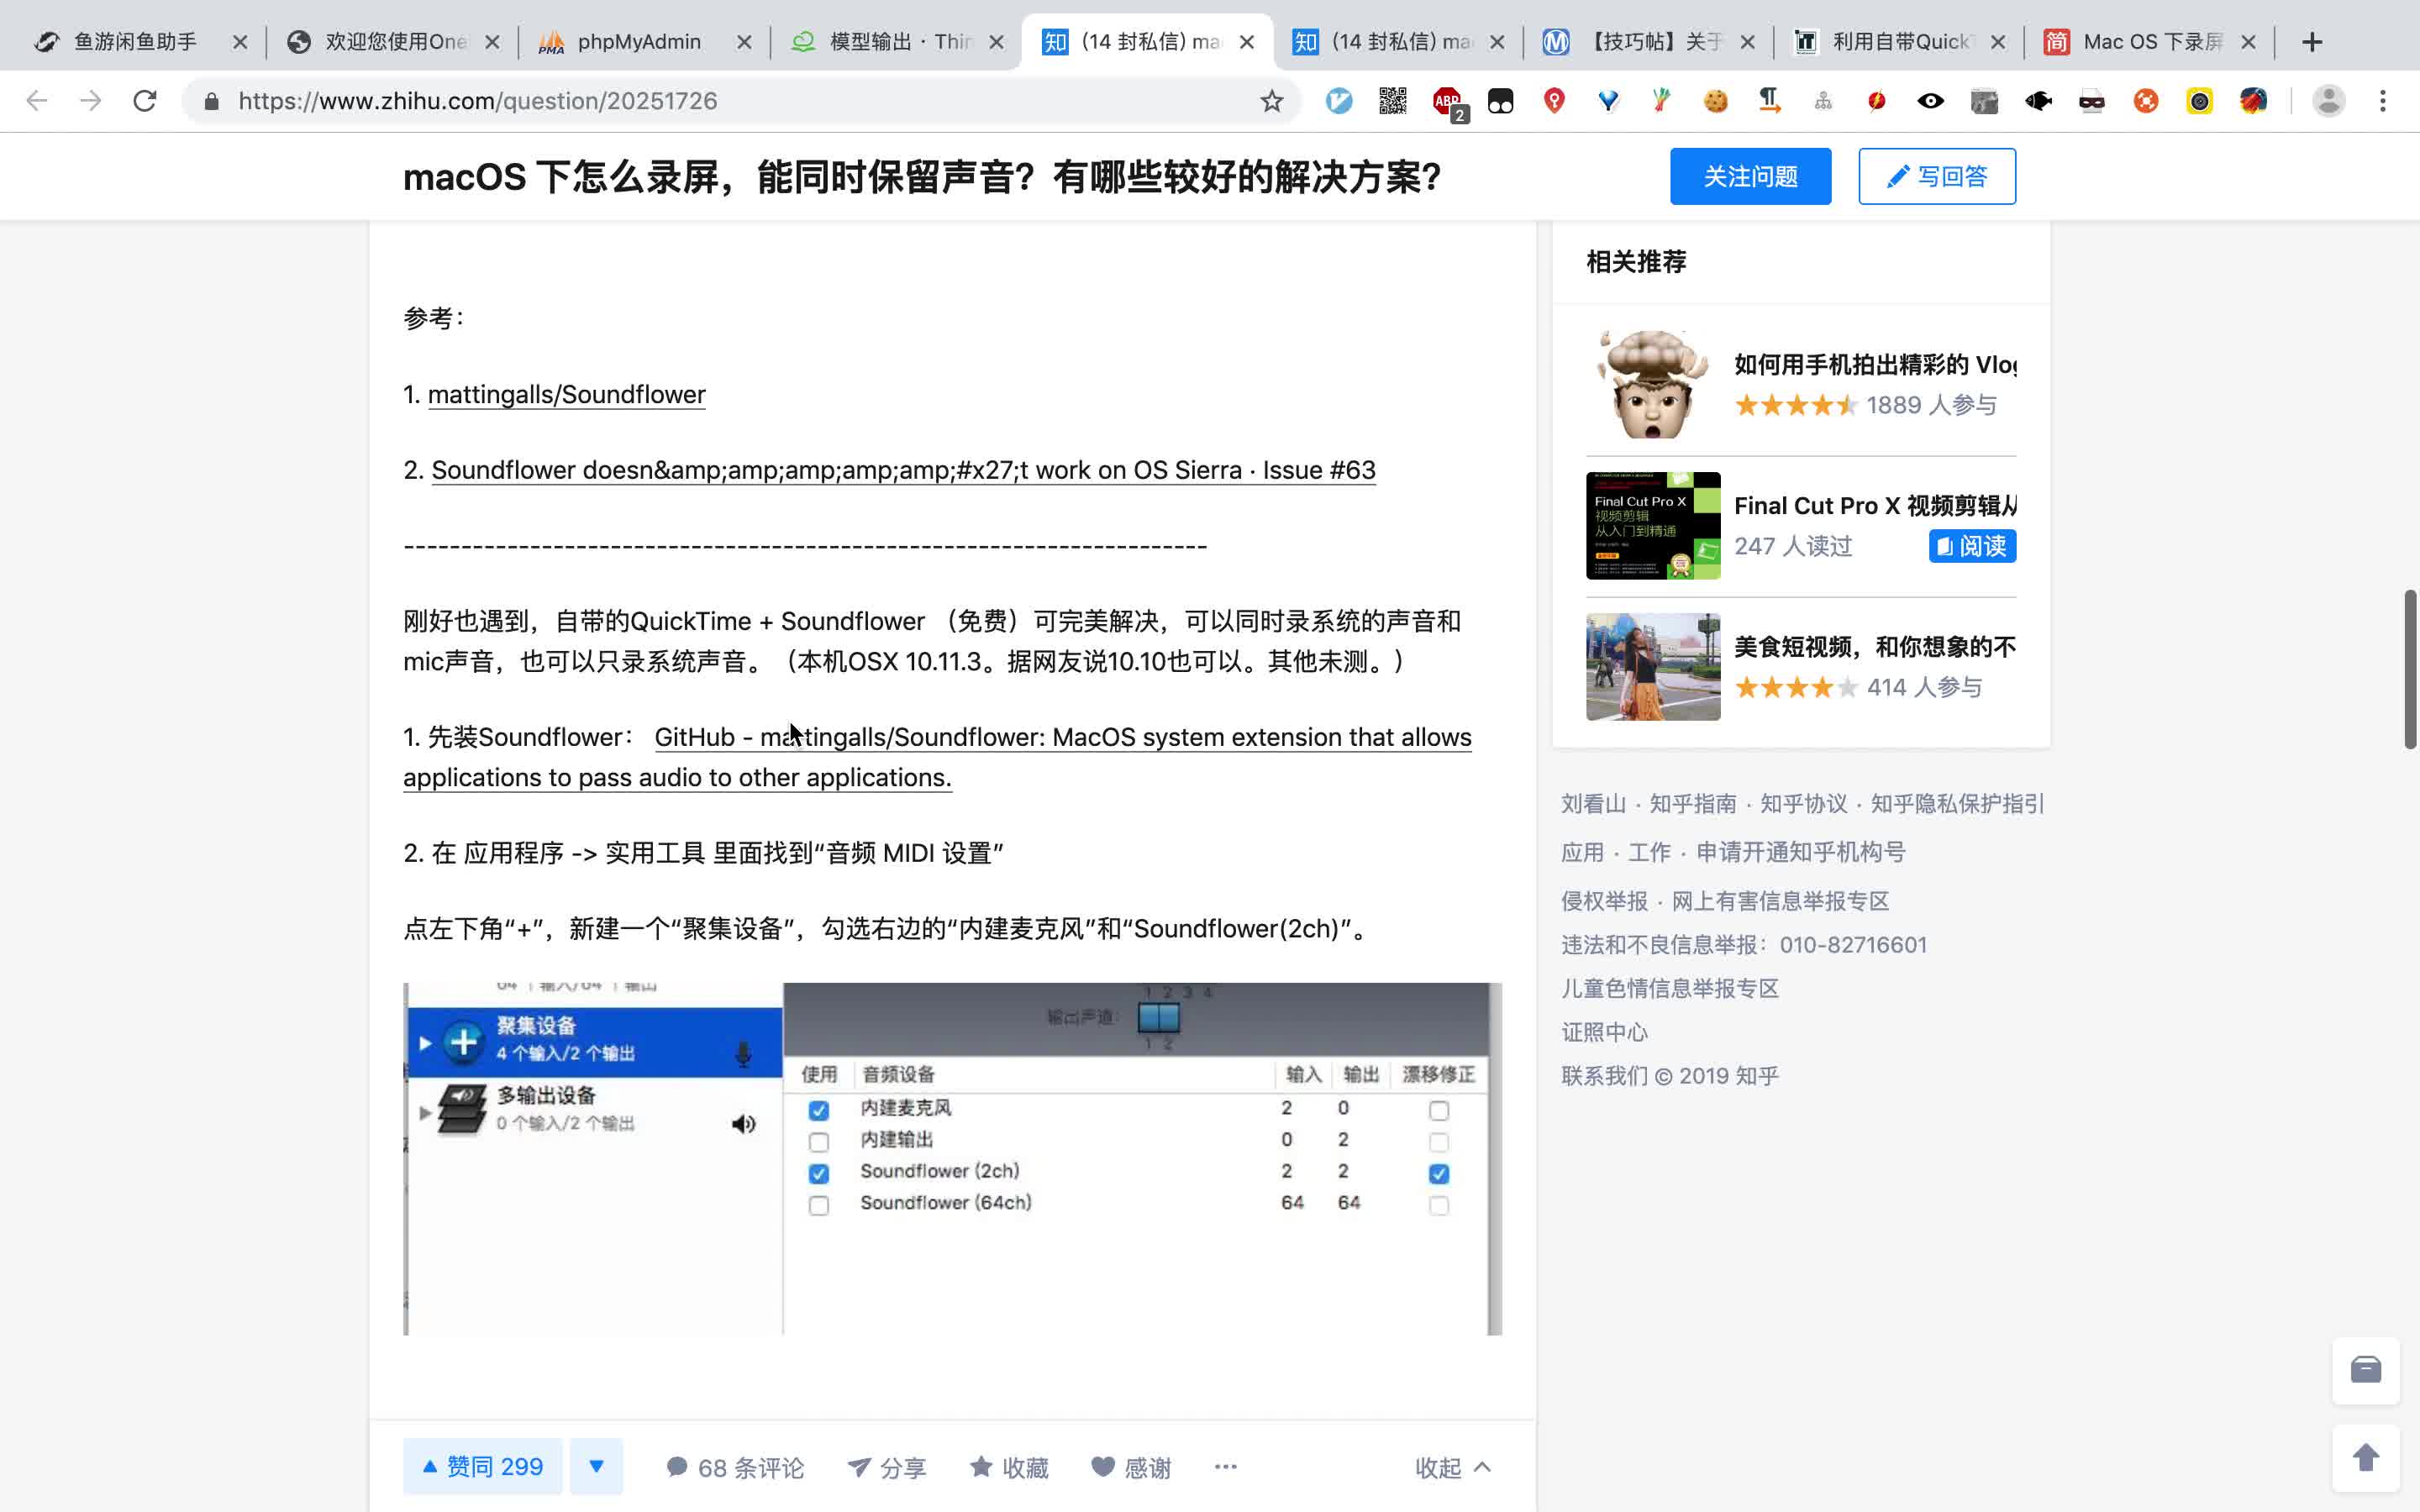Open the new tab plus button
The image size is (2420, 1512).
pyautogui.click(x=2312, y=42)
